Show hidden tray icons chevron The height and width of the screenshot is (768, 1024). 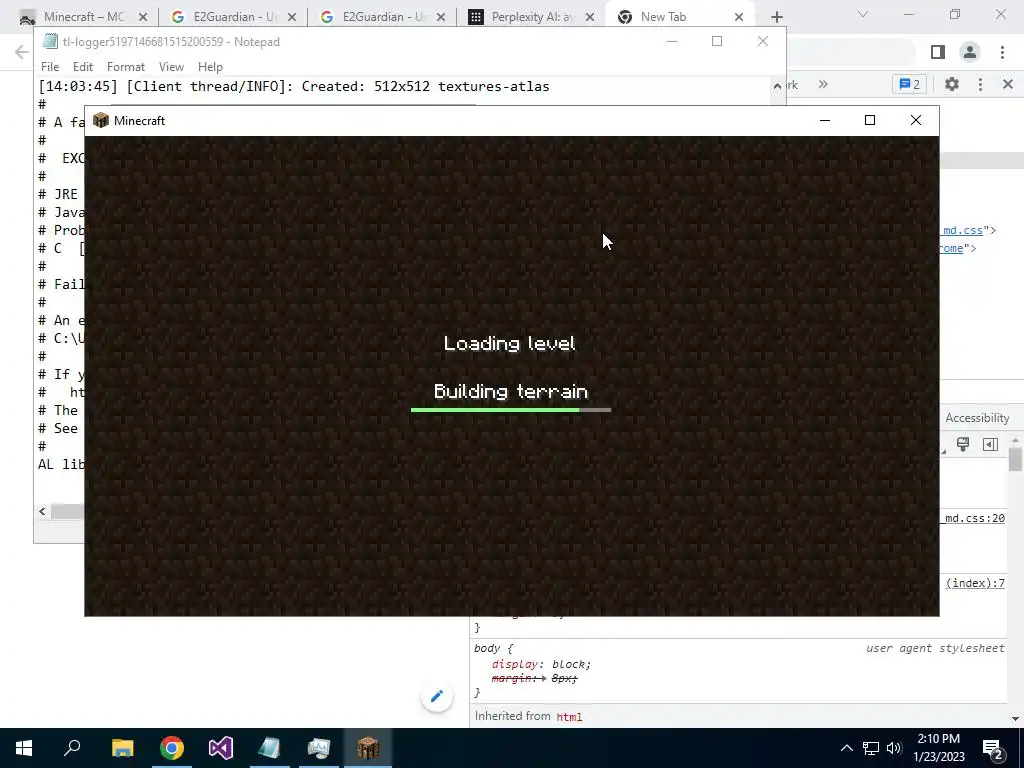(x=846, y=748)
